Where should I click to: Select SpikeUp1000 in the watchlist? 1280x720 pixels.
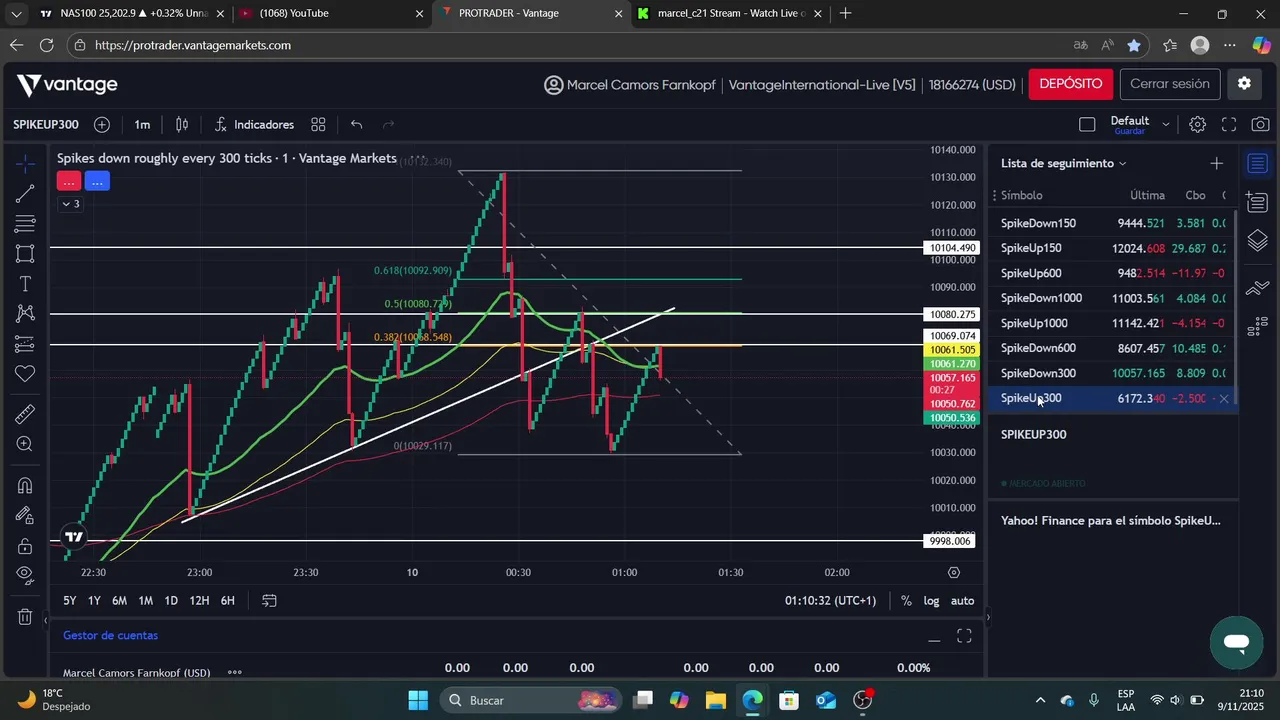(1113, 323)
